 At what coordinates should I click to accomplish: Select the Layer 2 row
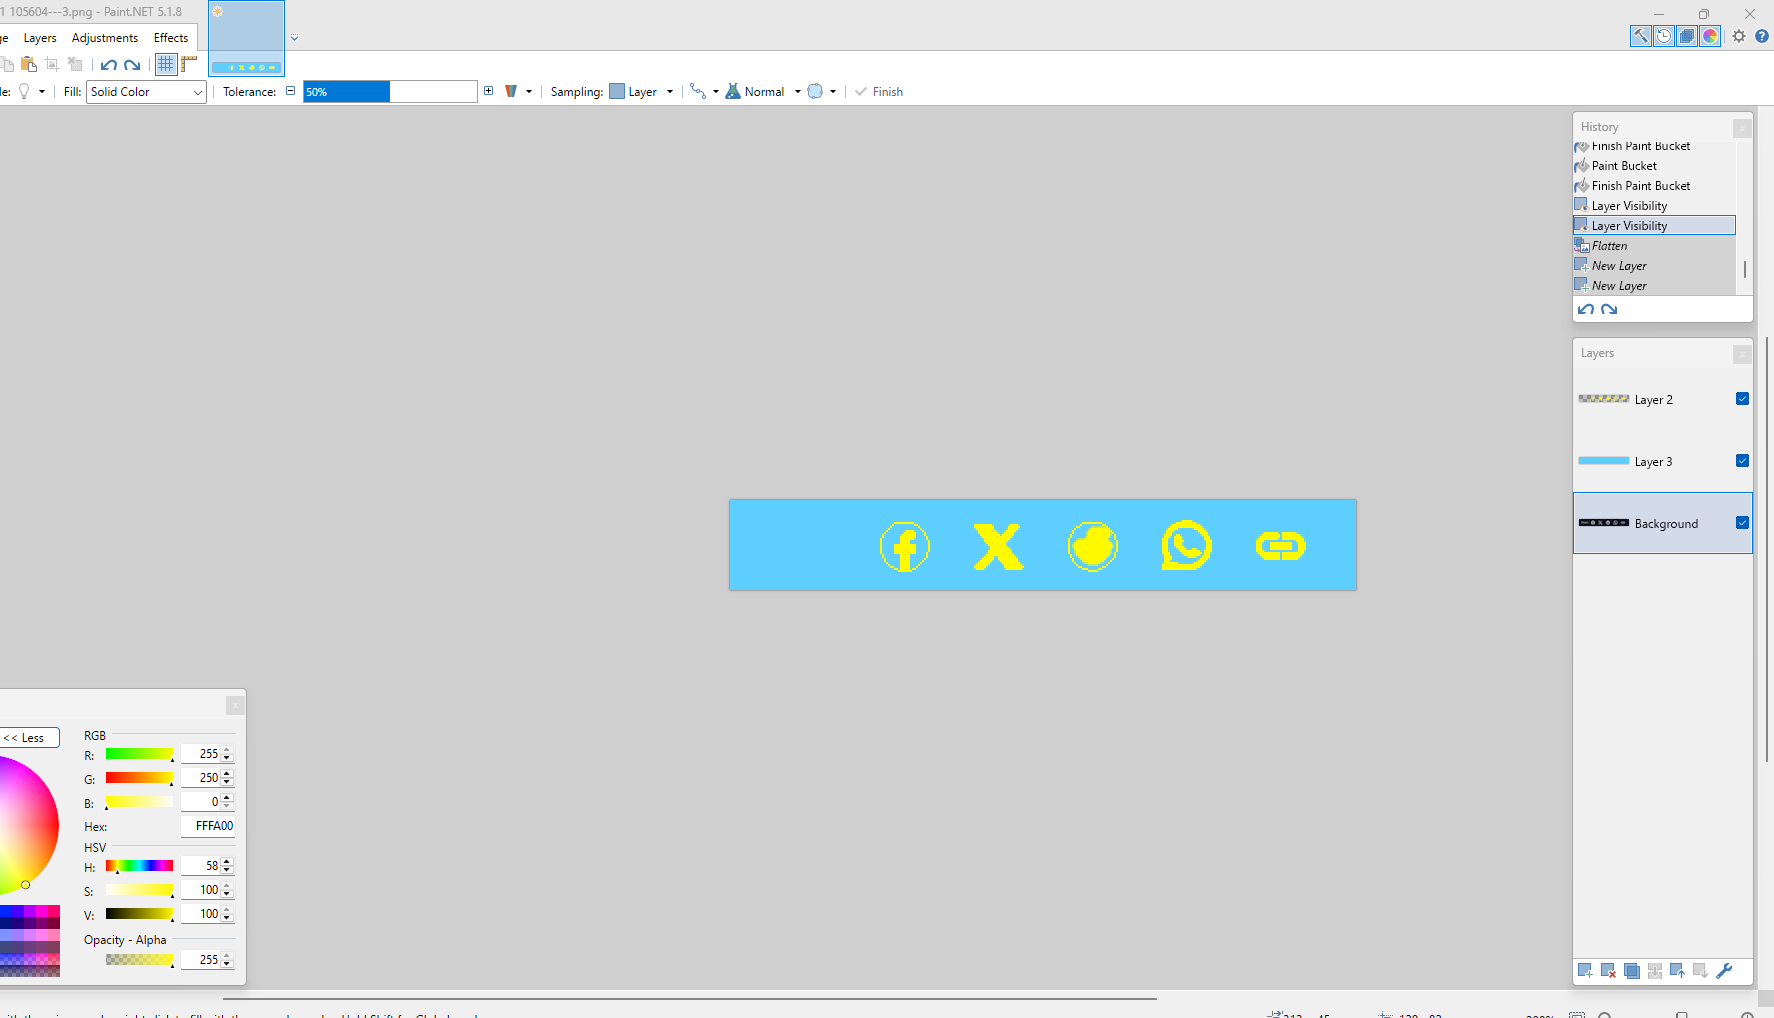(1662, 400)
